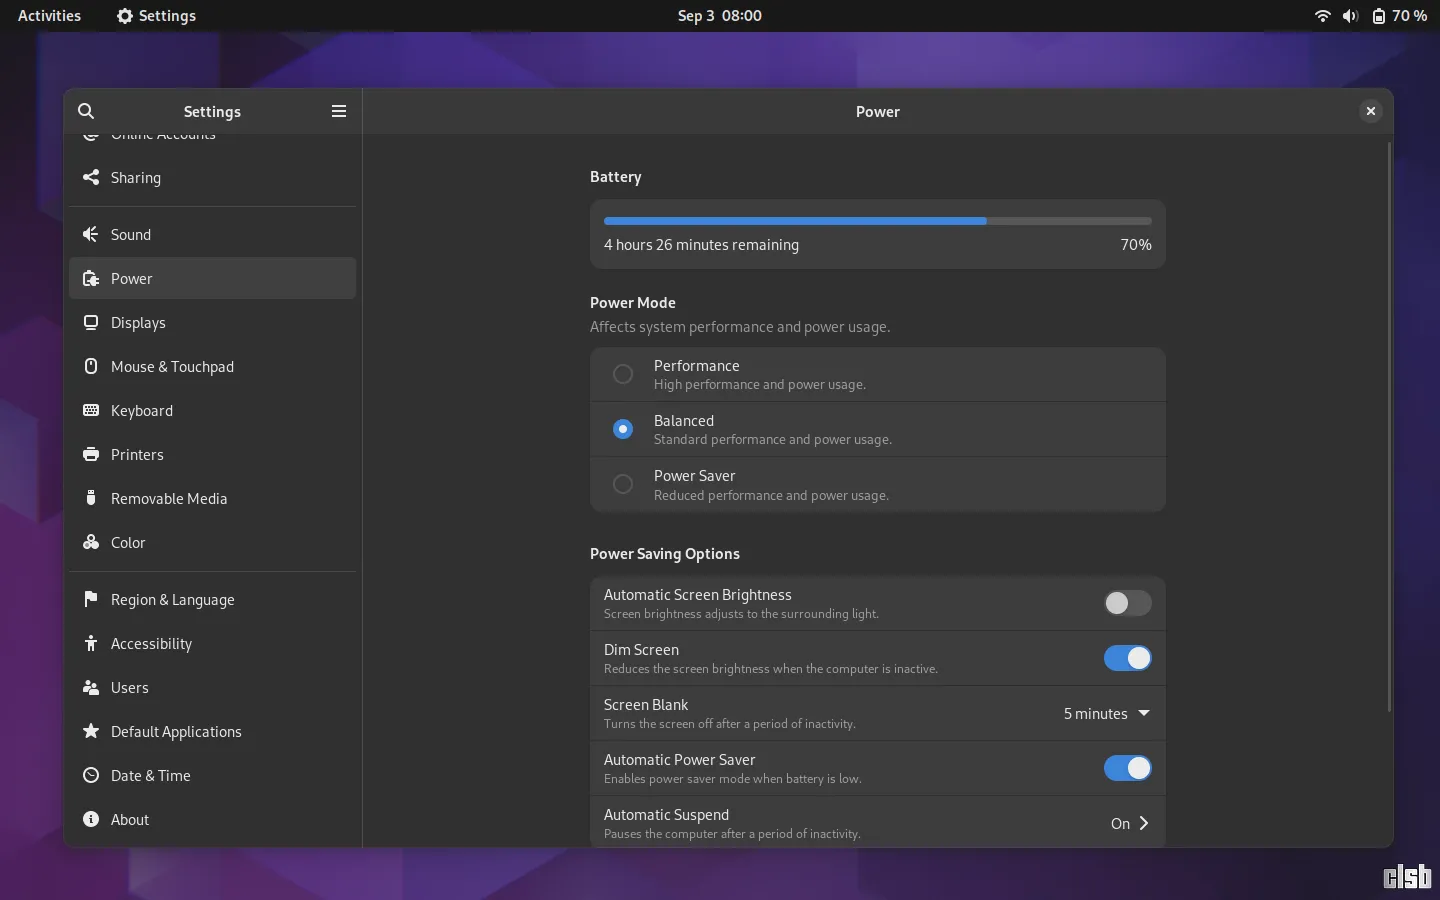The image size is (1440, 900).
Task: Choose the Power Saver radio option
Action: pyautogui.click(x=623, y=484)
